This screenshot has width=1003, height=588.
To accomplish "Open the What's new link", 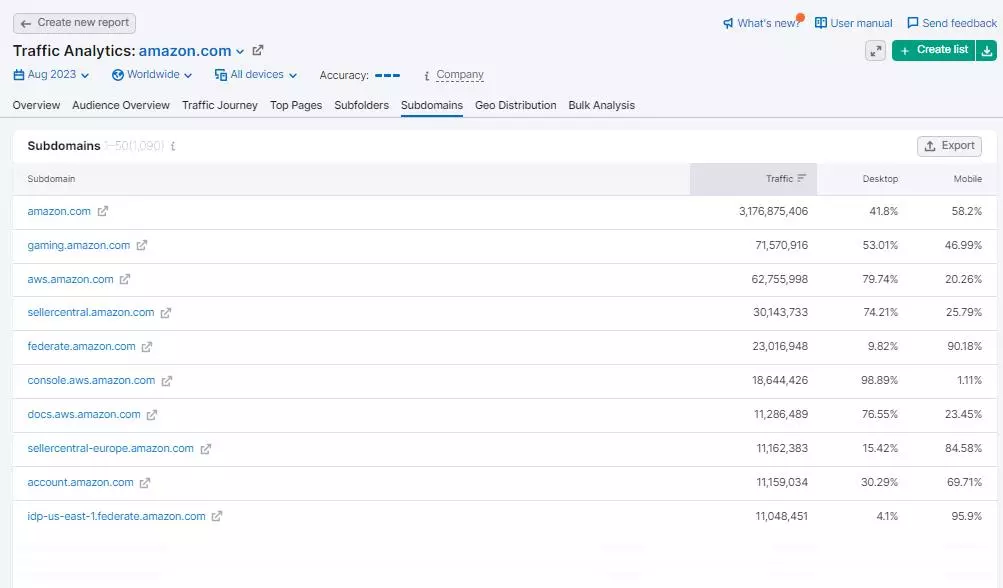I will pyautogui.click(x=768, y=23).
